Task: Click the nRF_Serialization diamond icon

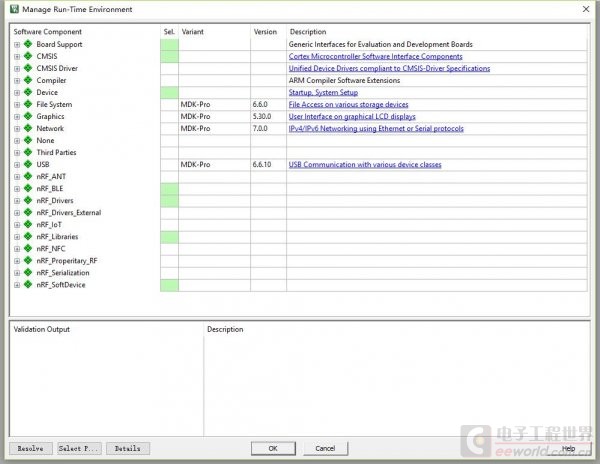Action: tap(28, 272)
